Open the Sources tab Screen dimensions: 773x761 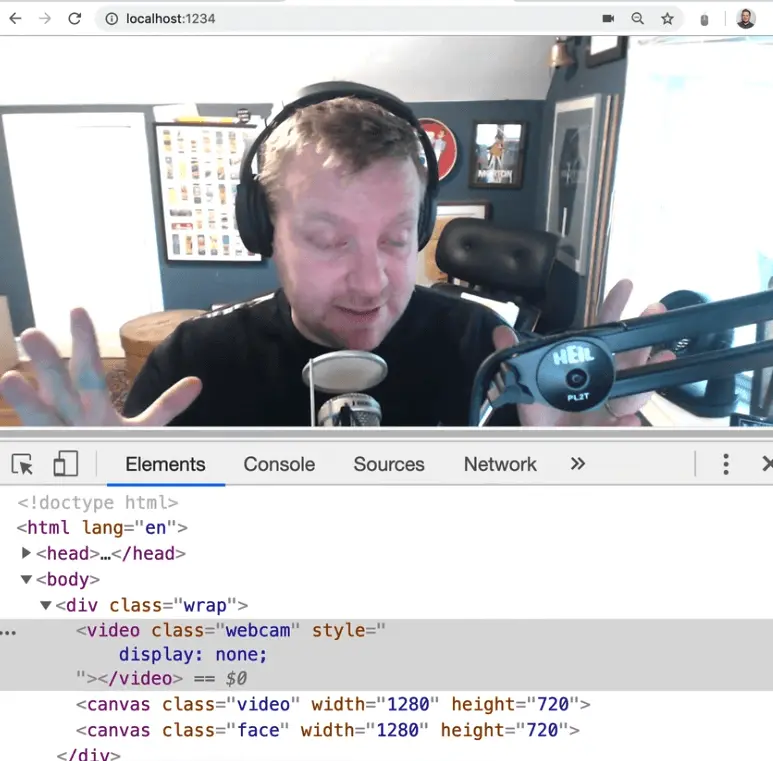coord(389,464)
